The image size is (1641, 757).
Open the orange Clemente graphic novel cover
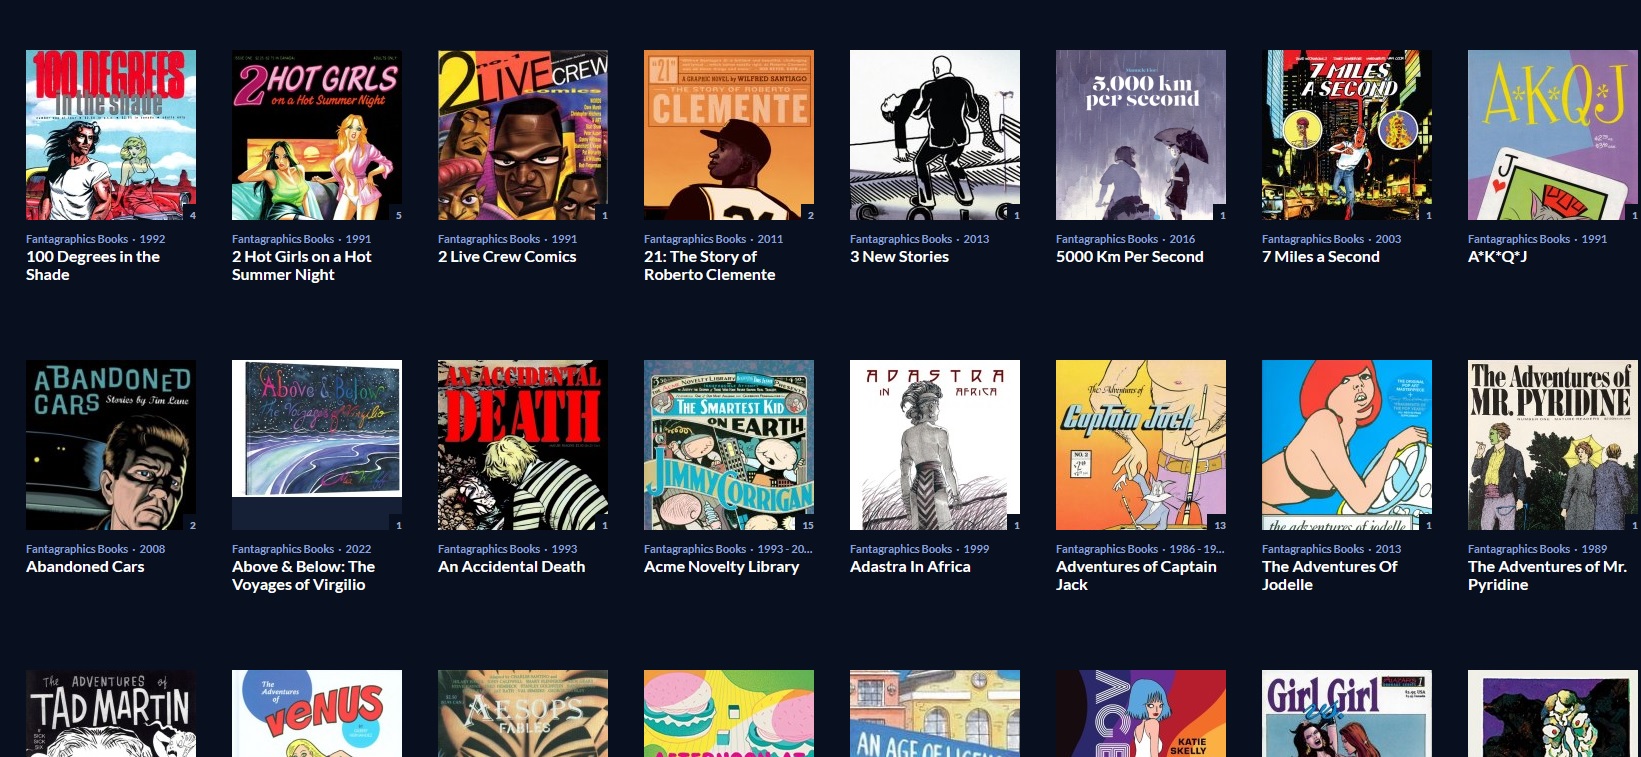[729, 135]
